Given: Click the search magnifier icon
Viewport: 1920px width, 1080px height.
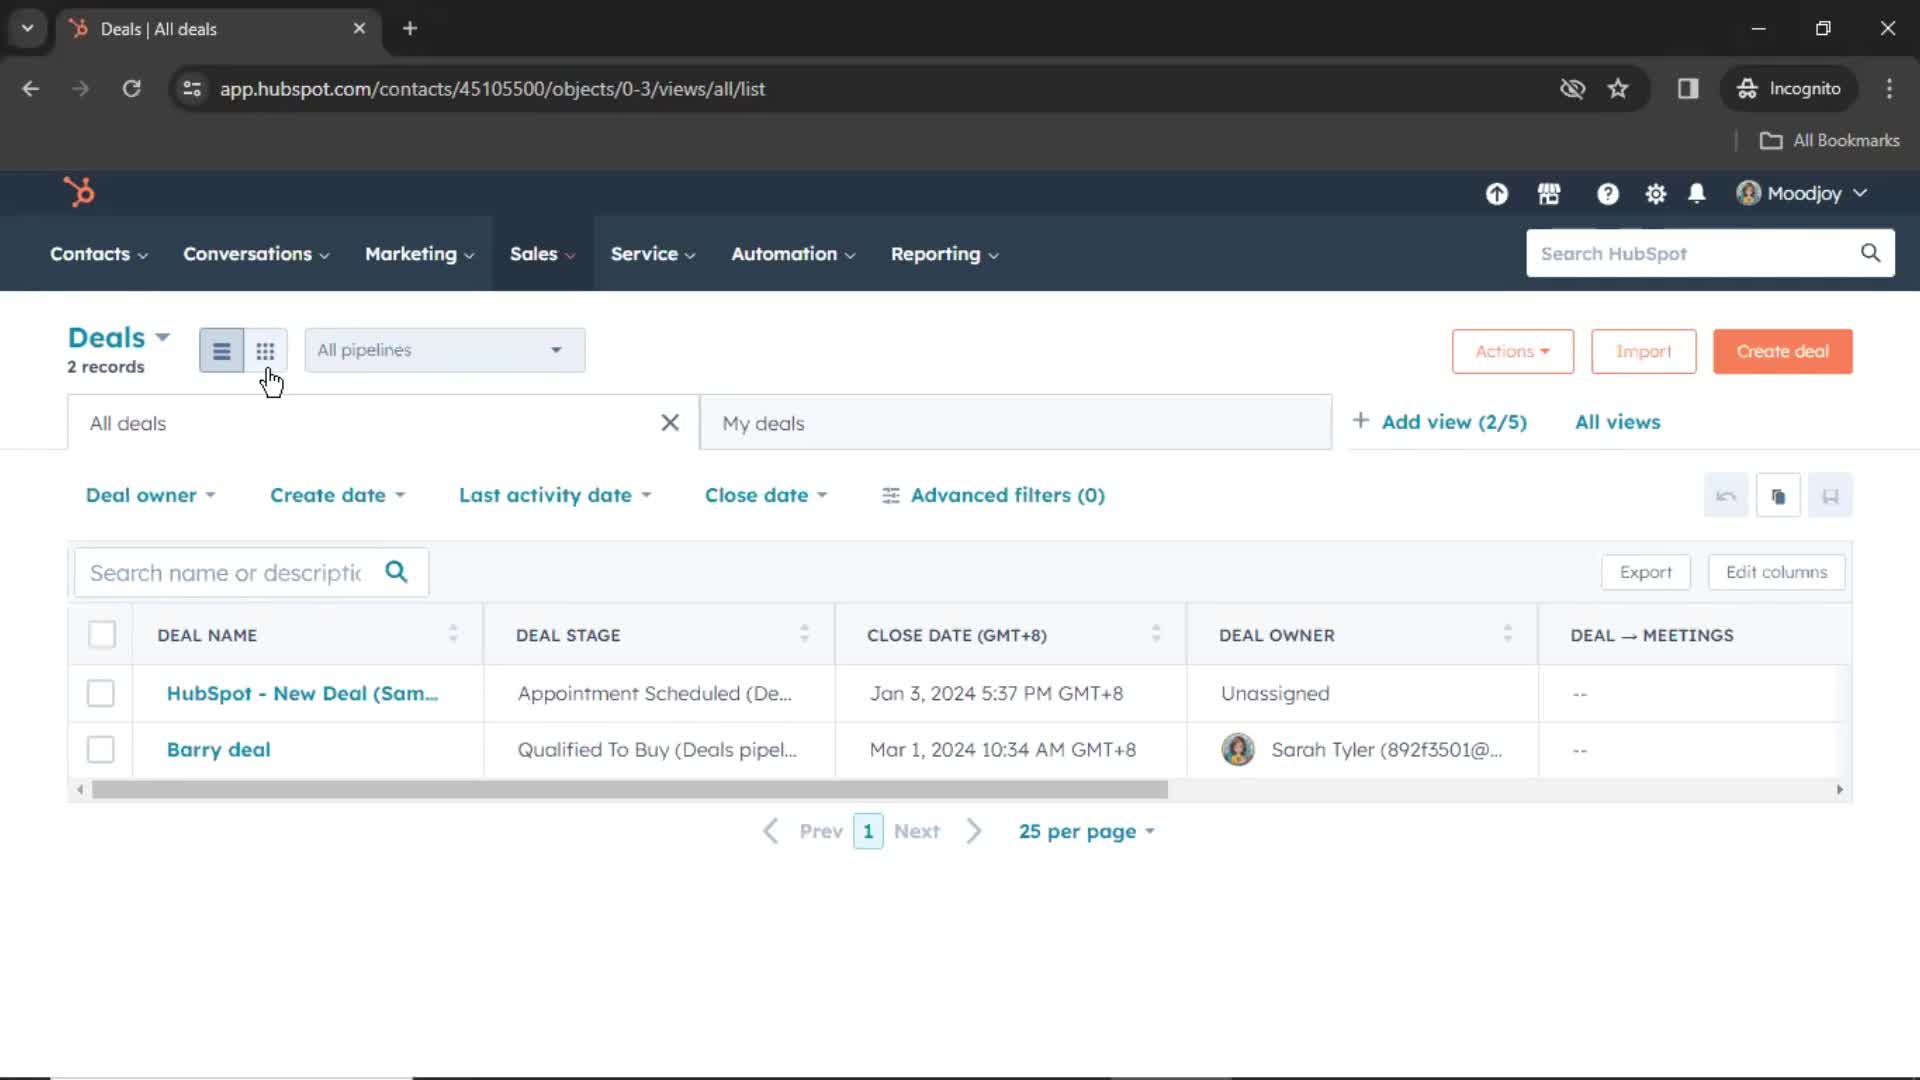Looking at the screenshot, I should point(396,572).
